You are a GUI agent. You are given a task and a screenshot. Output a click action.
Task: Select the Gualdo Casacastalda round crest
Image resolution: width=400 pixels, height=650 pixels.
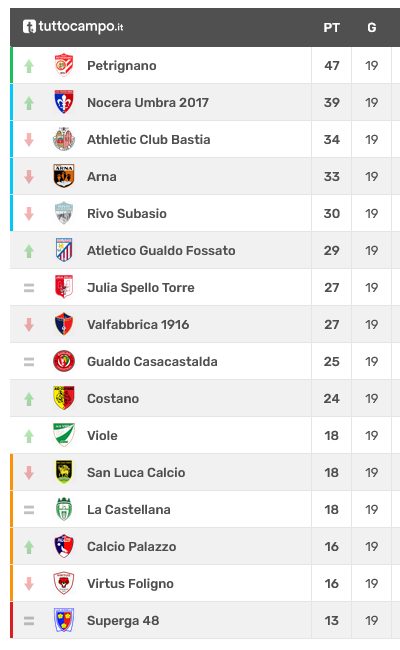click(64, 361)
